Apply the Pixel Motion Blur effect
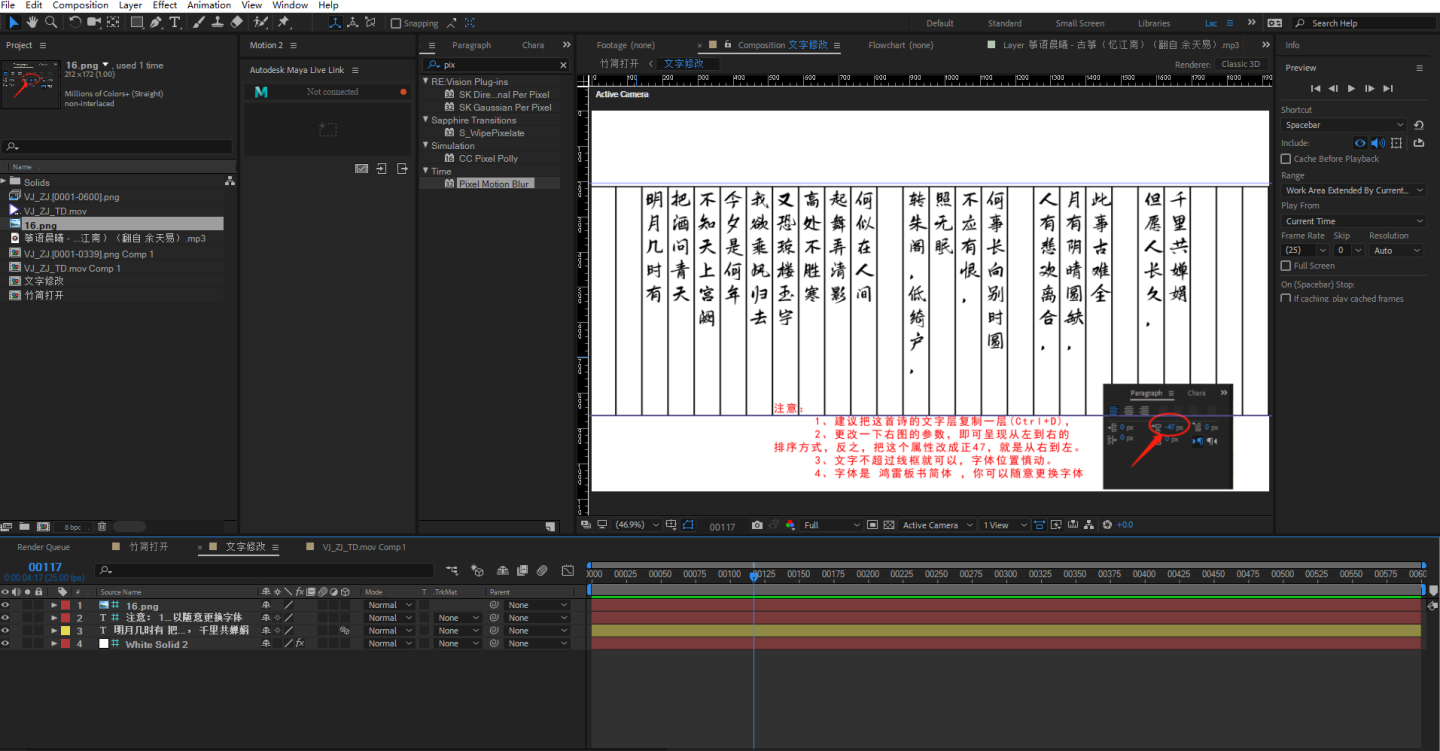This screenshot has width=1440, height=751. pyautogui.click(x=493, y=184)
